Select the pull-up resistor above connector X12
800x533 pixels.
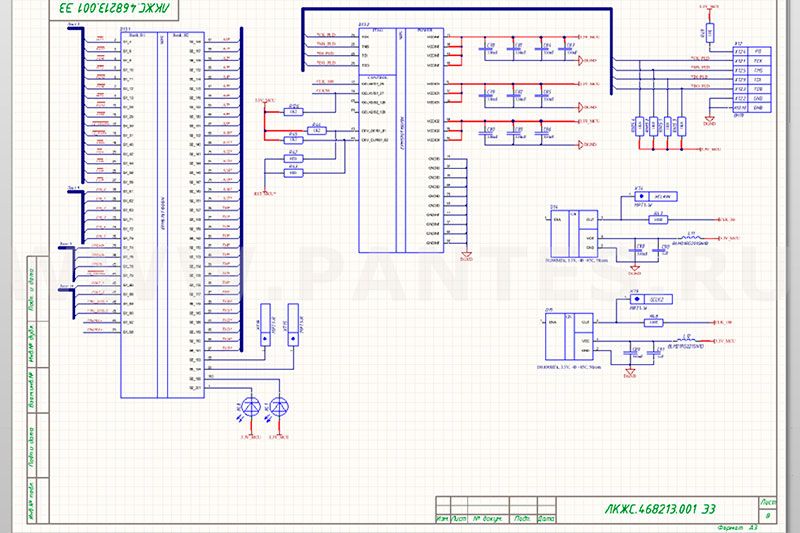click(x=708, y=32)
